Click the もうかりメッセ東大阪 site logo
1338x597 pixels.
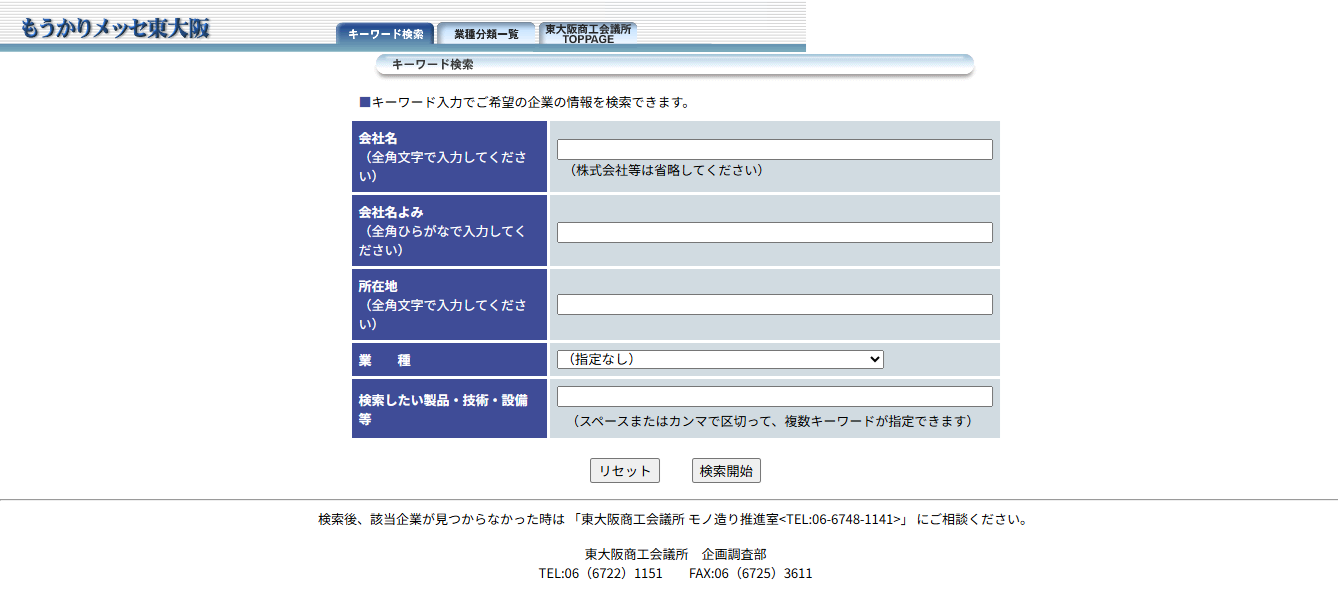115,28
